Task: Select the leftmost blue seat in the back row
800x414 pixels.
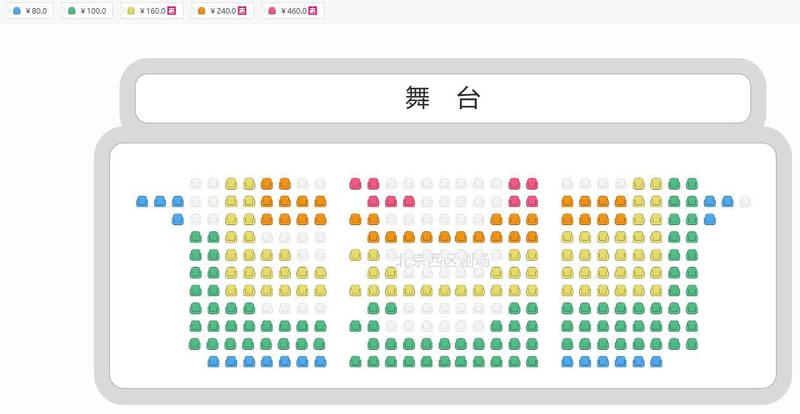Action: point(214,361)
